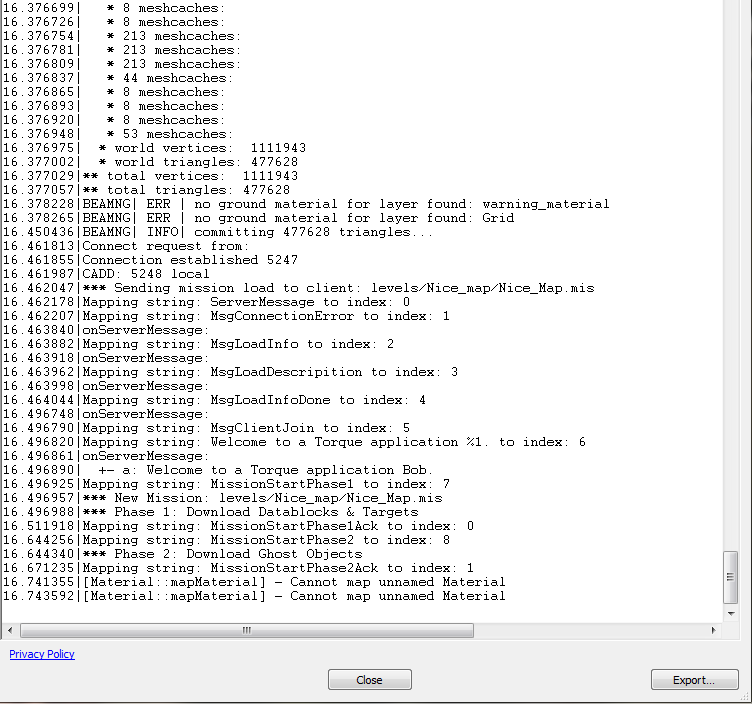
Task: Click the horizontal scrollbar thumb
Action: 247,630
